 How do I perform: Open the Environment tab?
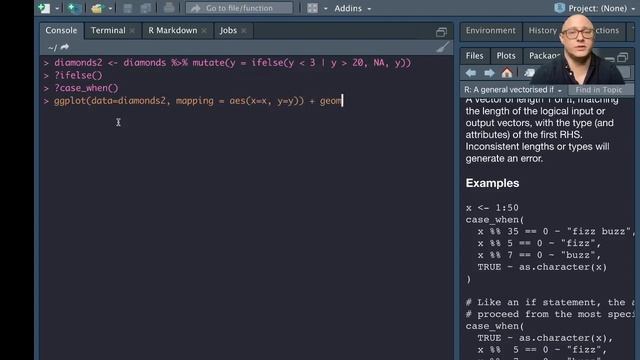pos(491,31)
